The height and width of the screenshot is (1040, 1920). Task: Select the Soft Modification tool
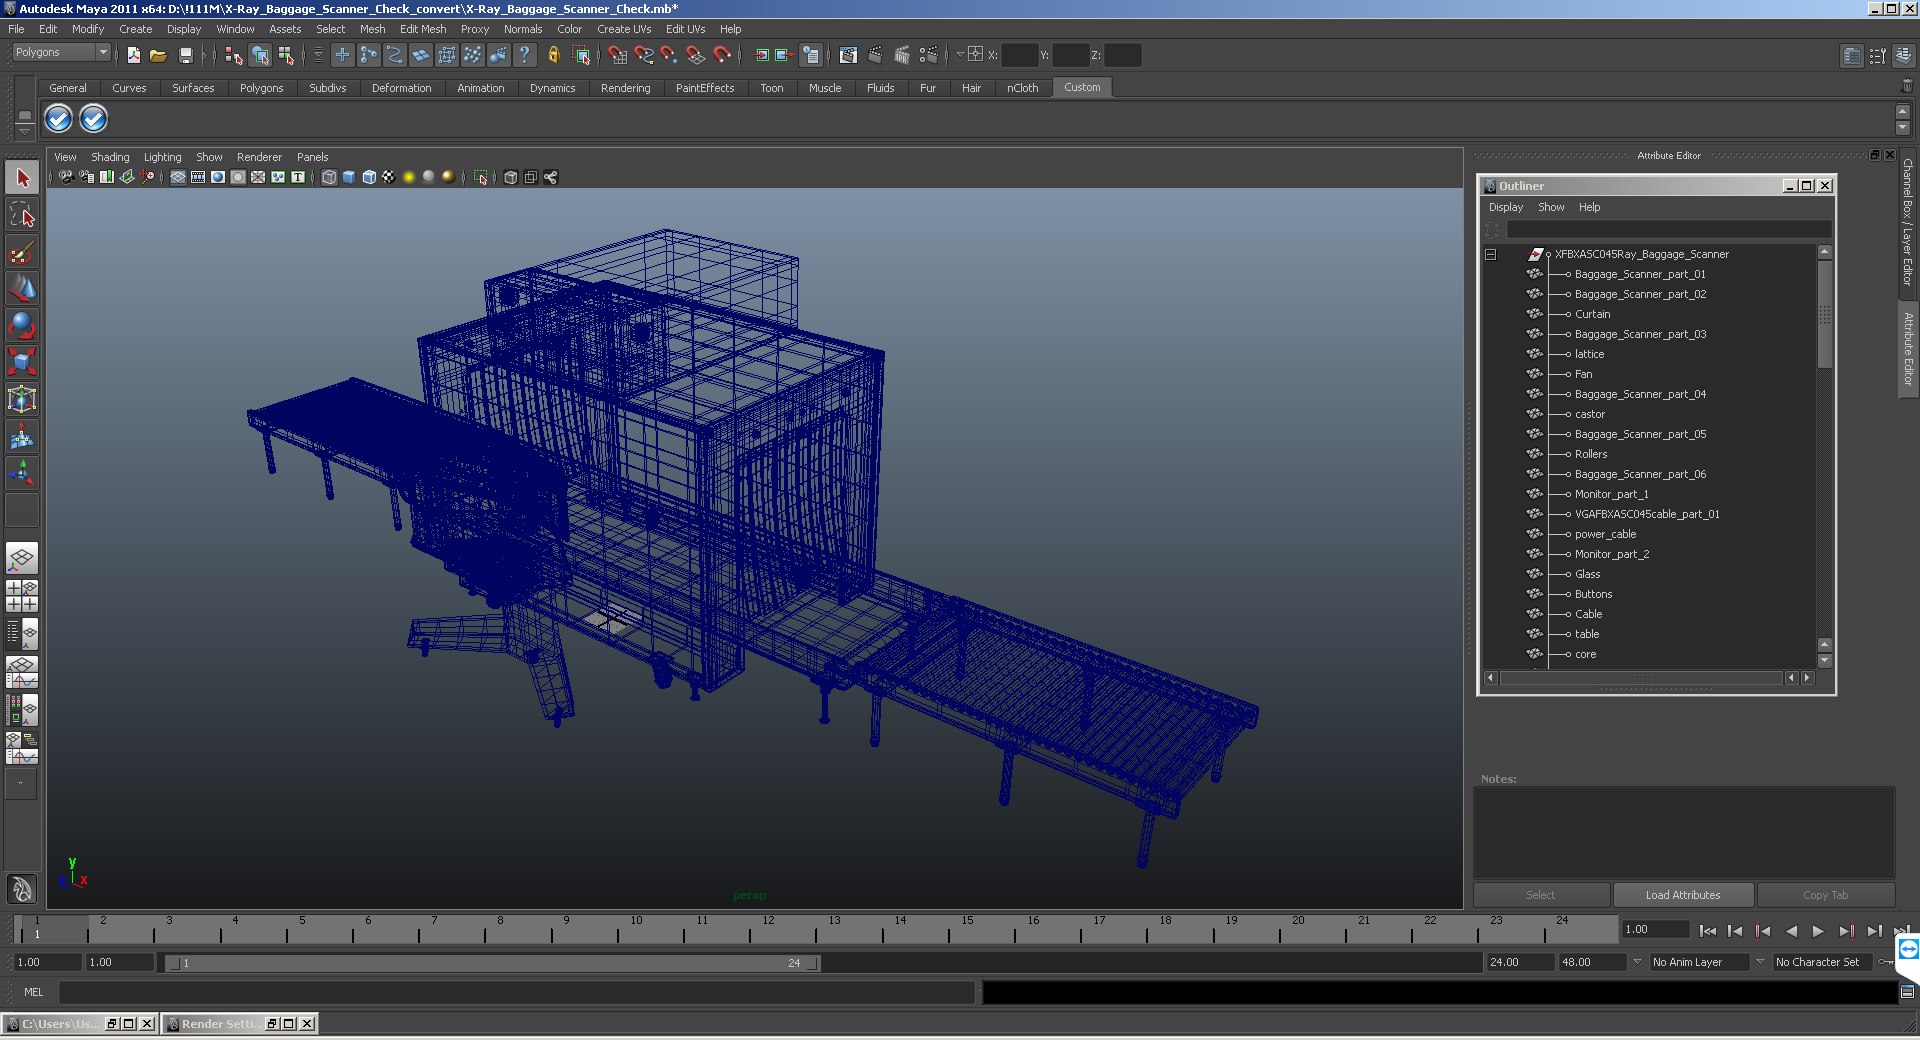tap(22, 436)
